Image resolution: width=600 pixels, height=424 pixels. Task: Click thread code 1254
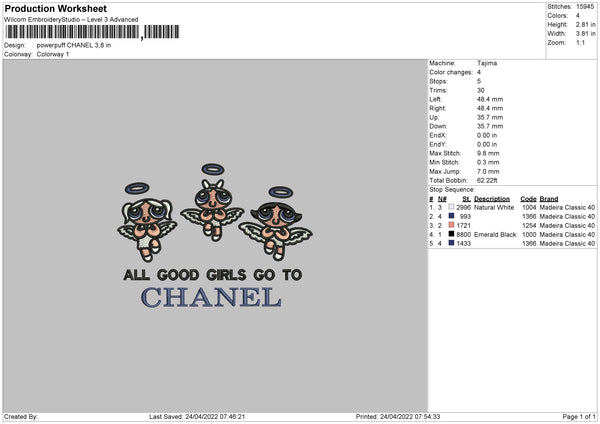click(x=529, y=225)
